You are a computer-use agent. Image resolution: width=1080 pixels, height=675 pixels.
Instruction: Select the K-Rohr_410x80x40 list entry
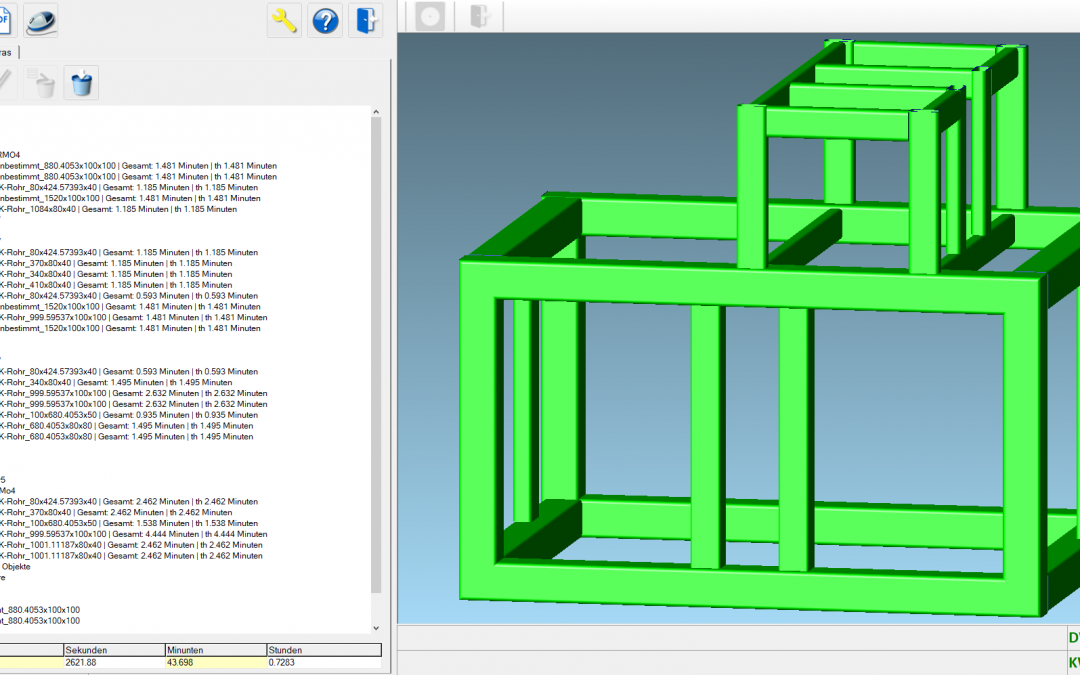click(x=115, y=285)
